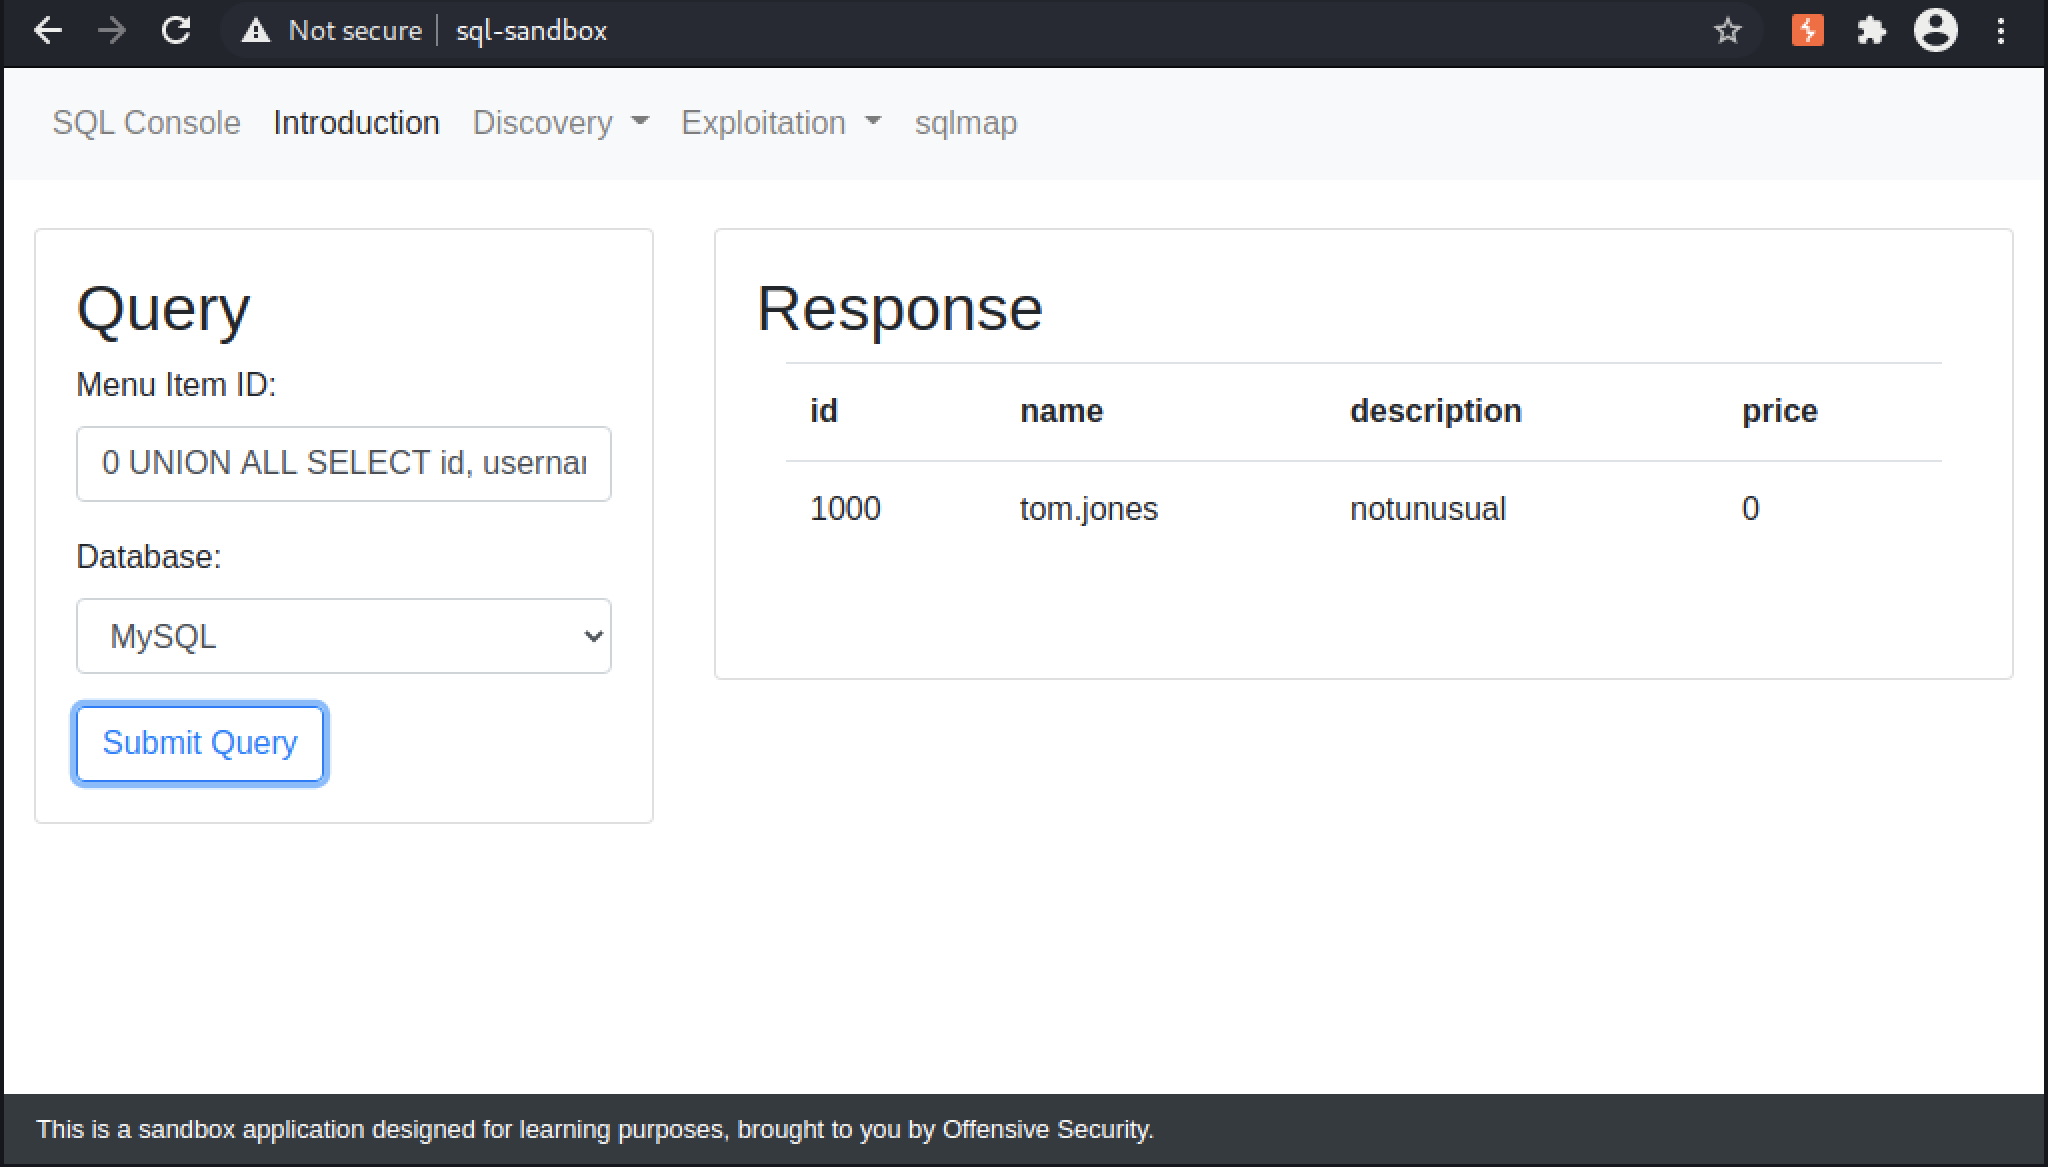Click the name column header
2048x1167 pixels.
[1061, 411]
